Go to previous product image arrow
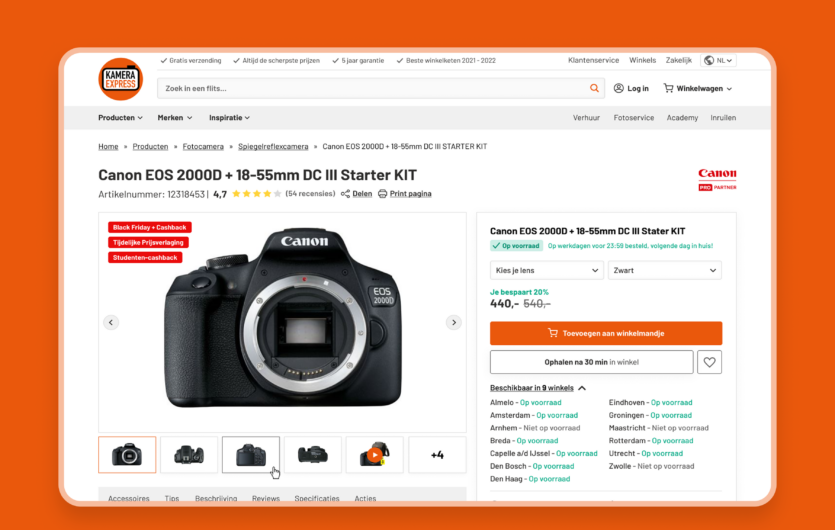The width and height of the screenshot is (835, 530). coord(111,322)
